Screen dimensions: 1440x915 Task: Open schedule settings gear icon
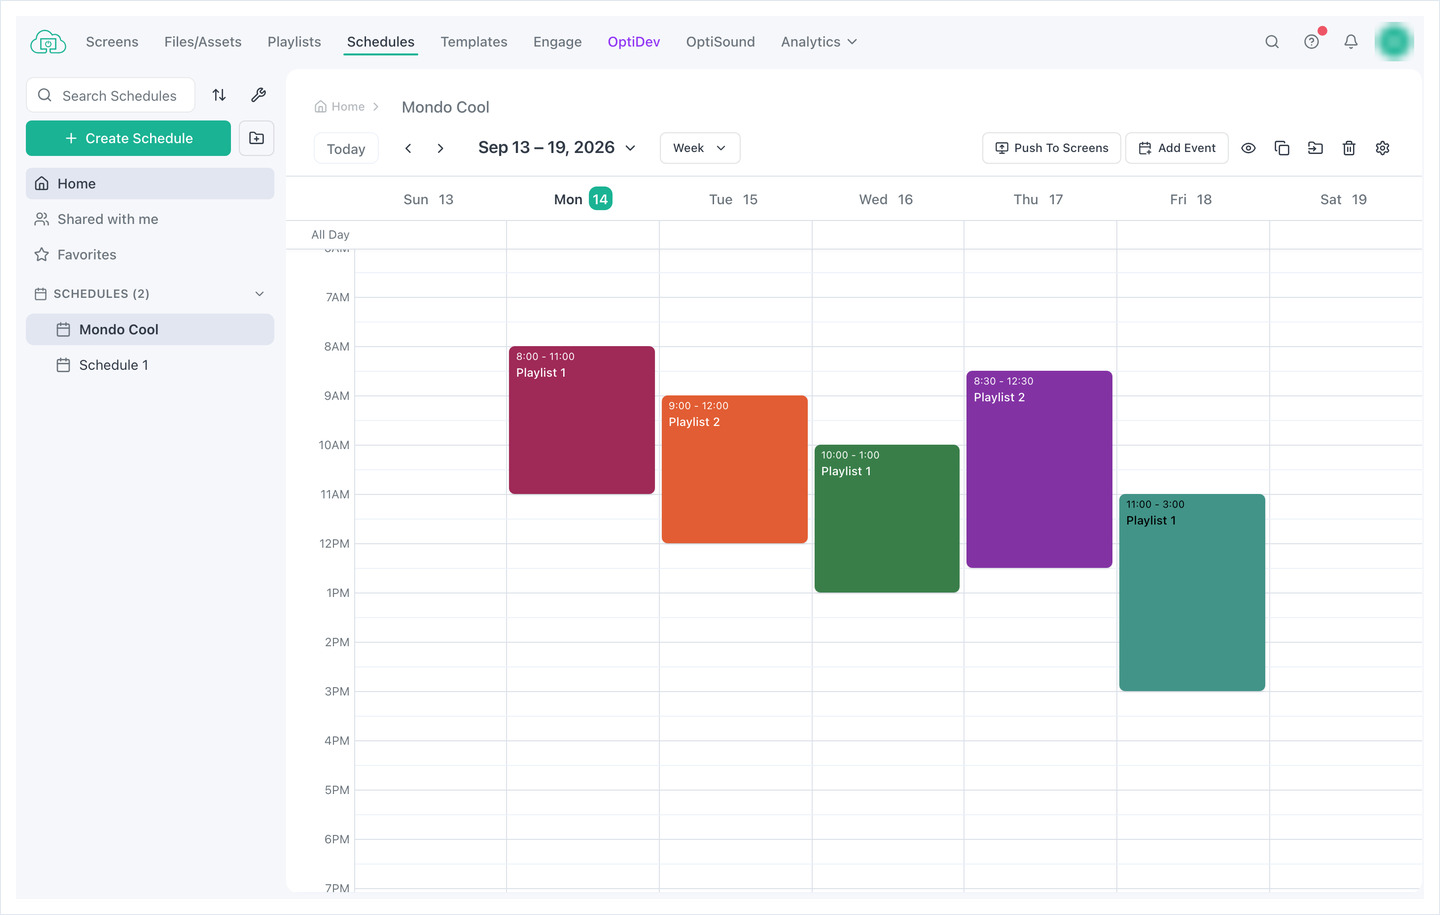(x=1383, y=148)
